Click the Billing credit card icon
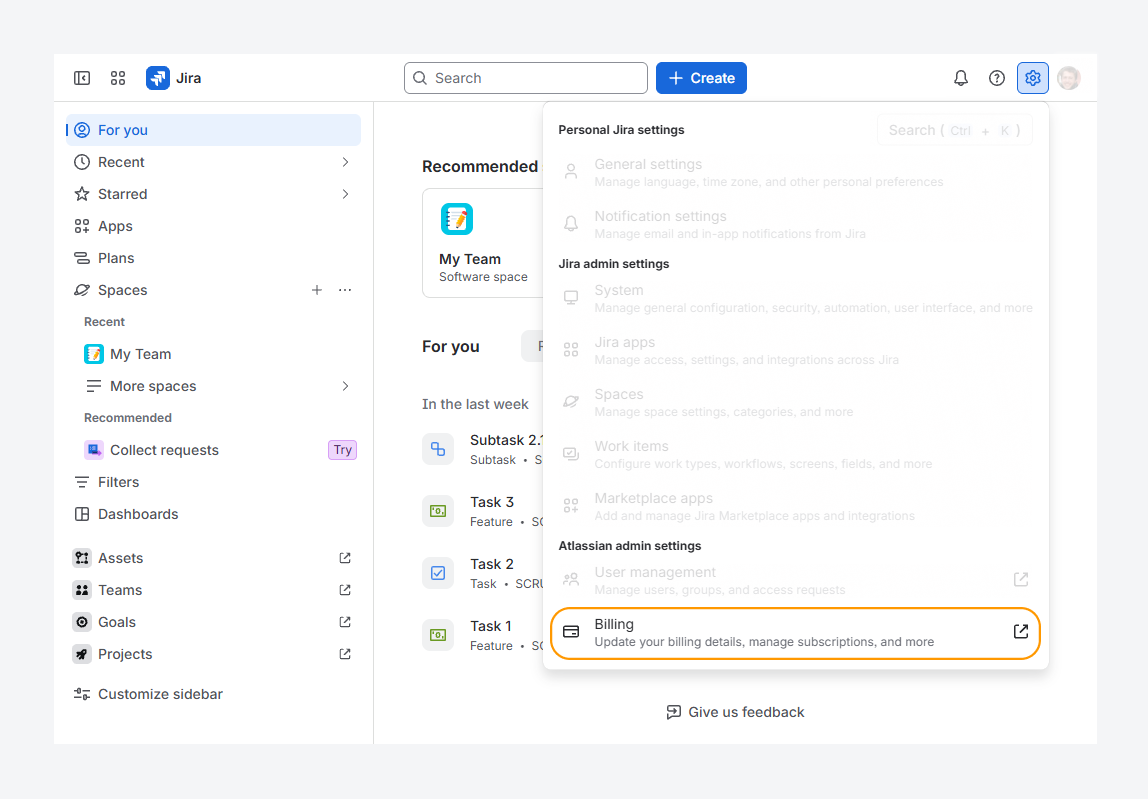 (571, 631)
